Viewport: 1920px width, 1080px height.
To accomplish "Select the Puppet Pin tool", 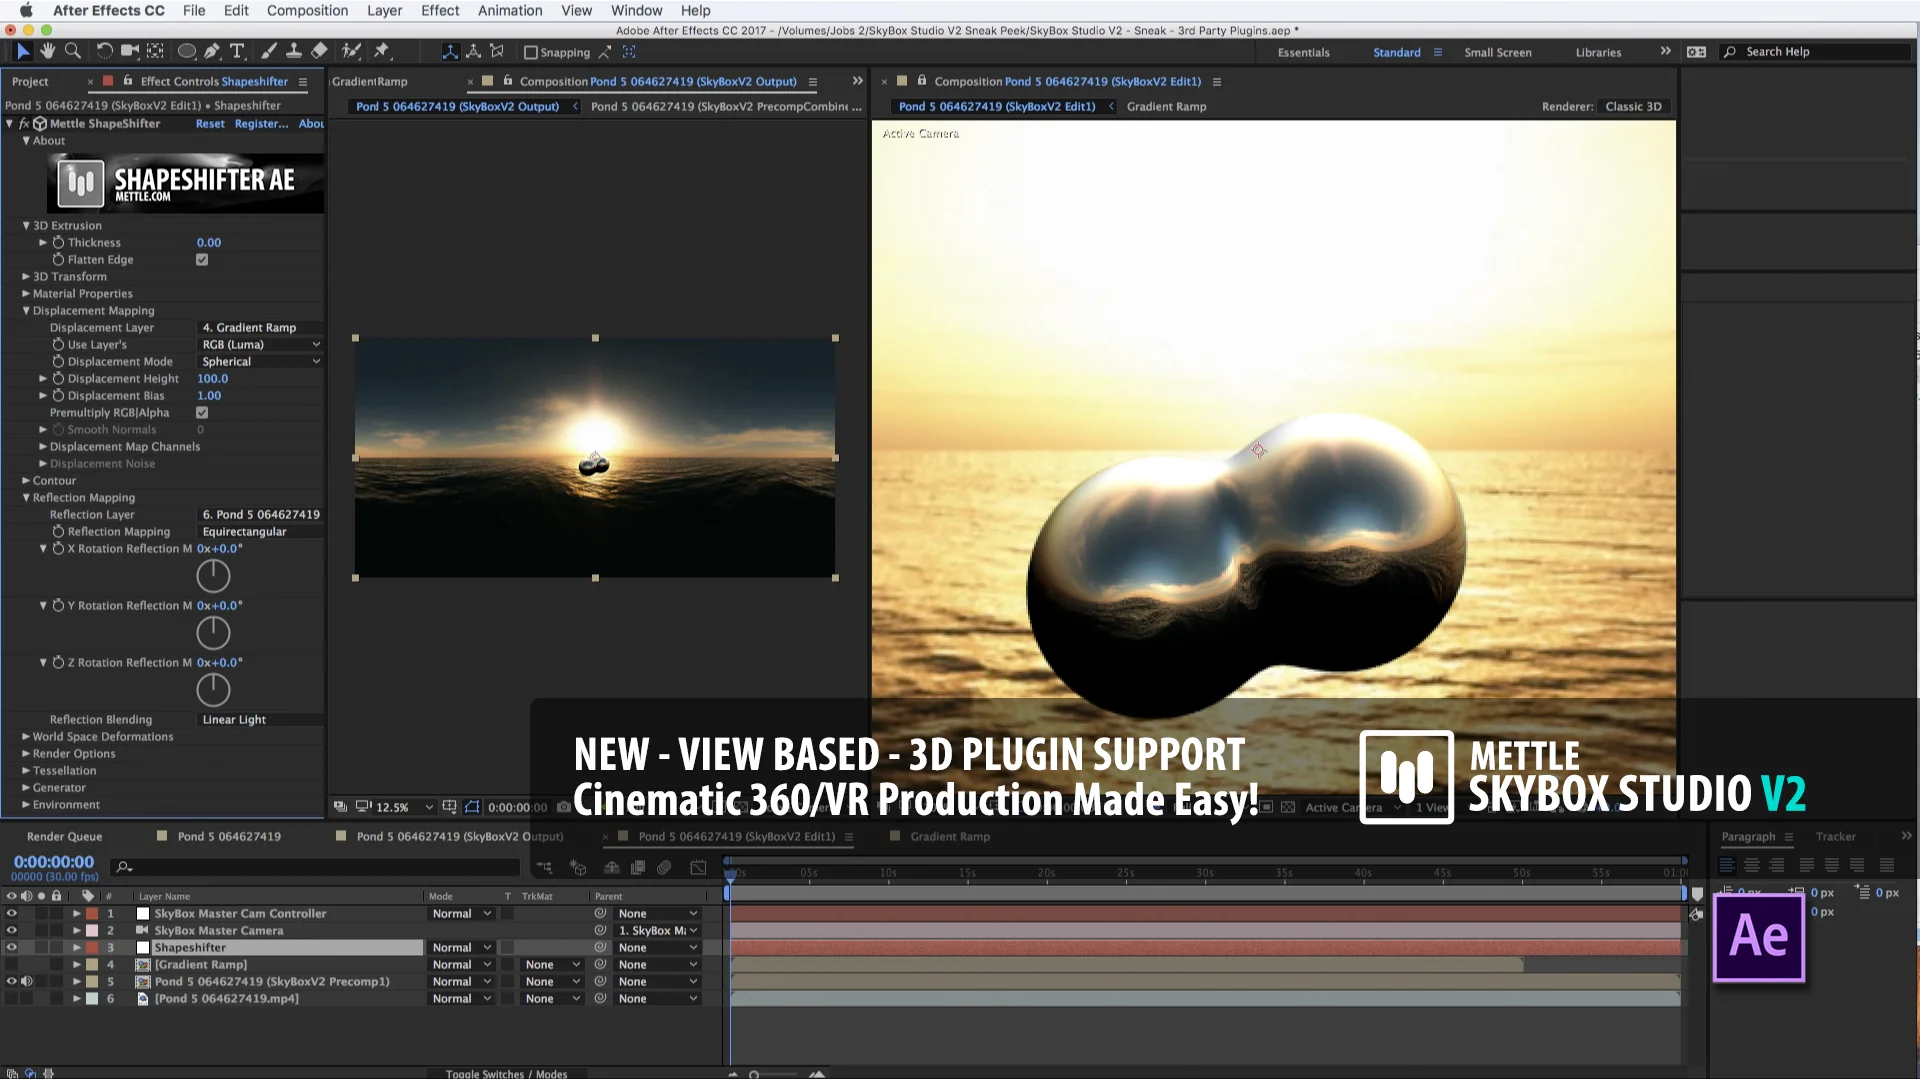I will 383,51.
